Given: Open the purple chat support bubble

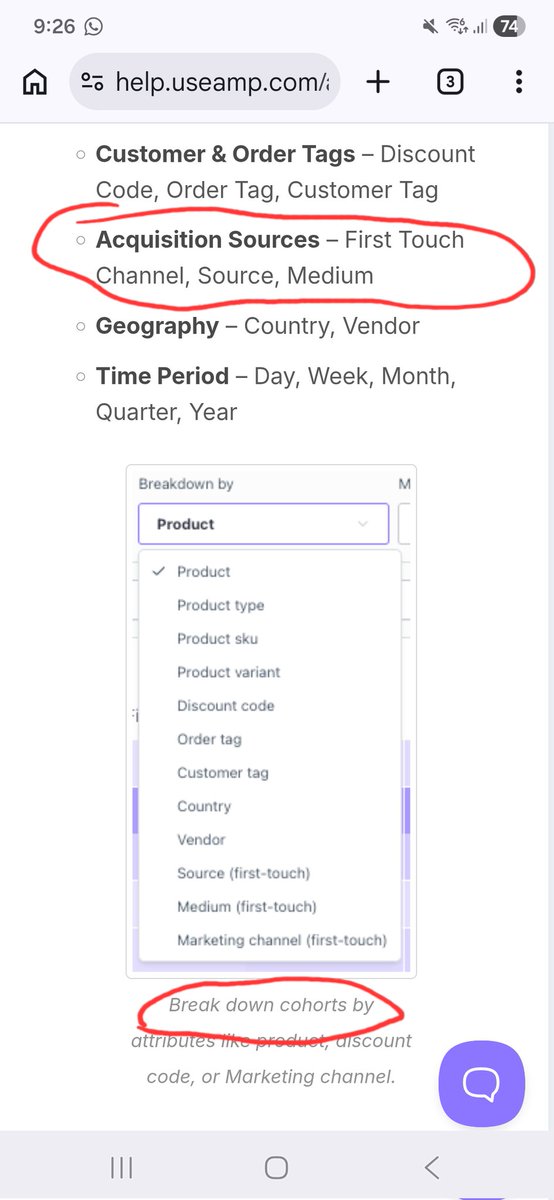Looking at the screenshot, I should pos(481,1083).
